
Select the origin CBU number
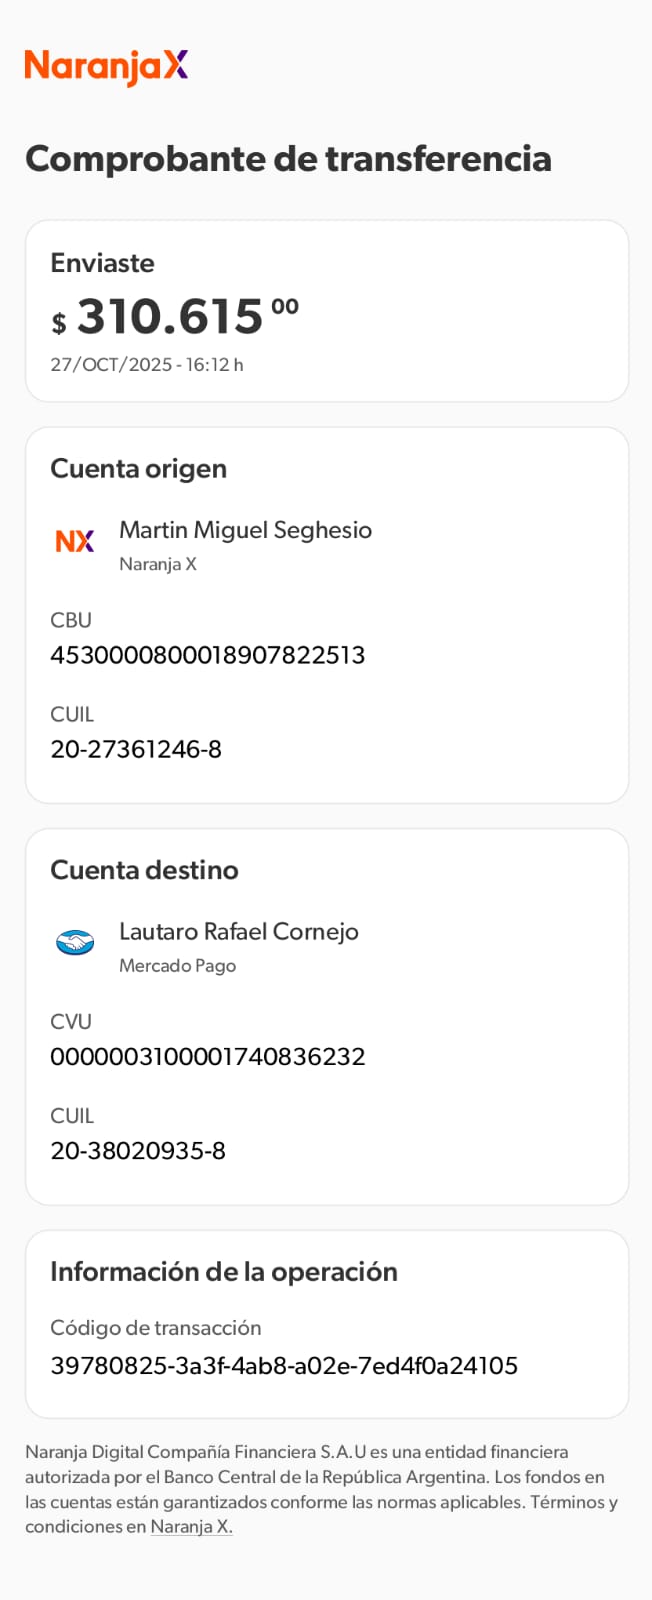[x=207, y=655]
